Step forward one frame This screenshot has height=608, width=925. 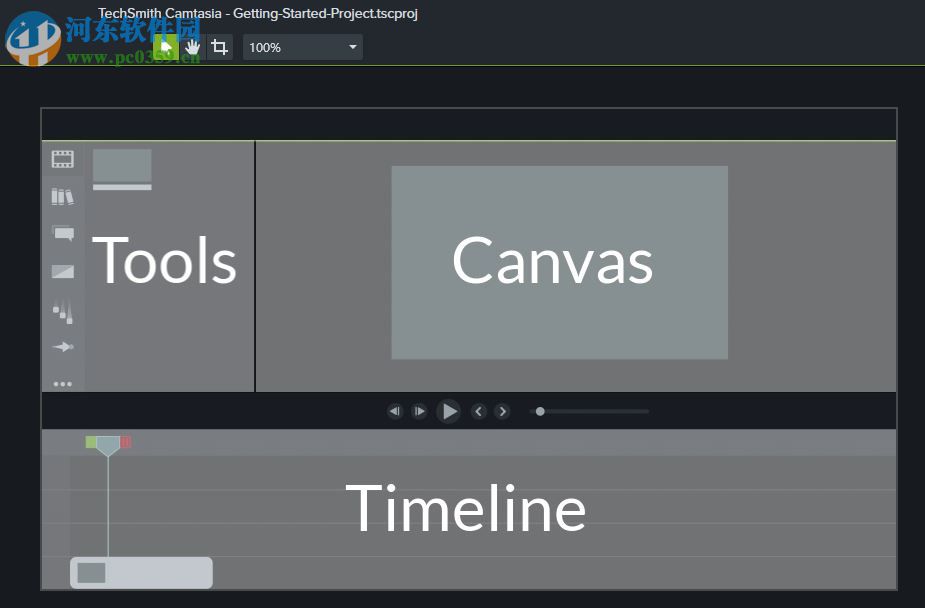(419, 411)
